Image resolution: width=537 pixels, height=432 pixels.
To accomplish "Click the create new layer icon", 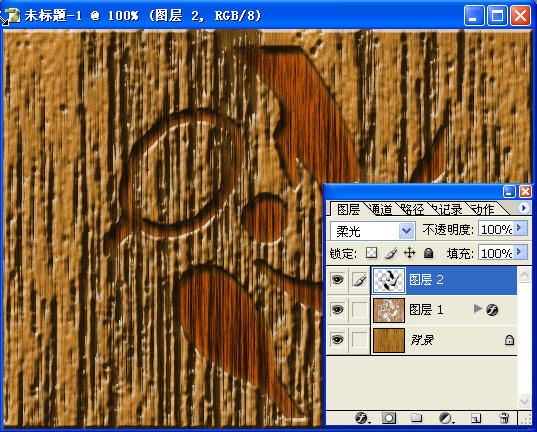I will [476, 418].
